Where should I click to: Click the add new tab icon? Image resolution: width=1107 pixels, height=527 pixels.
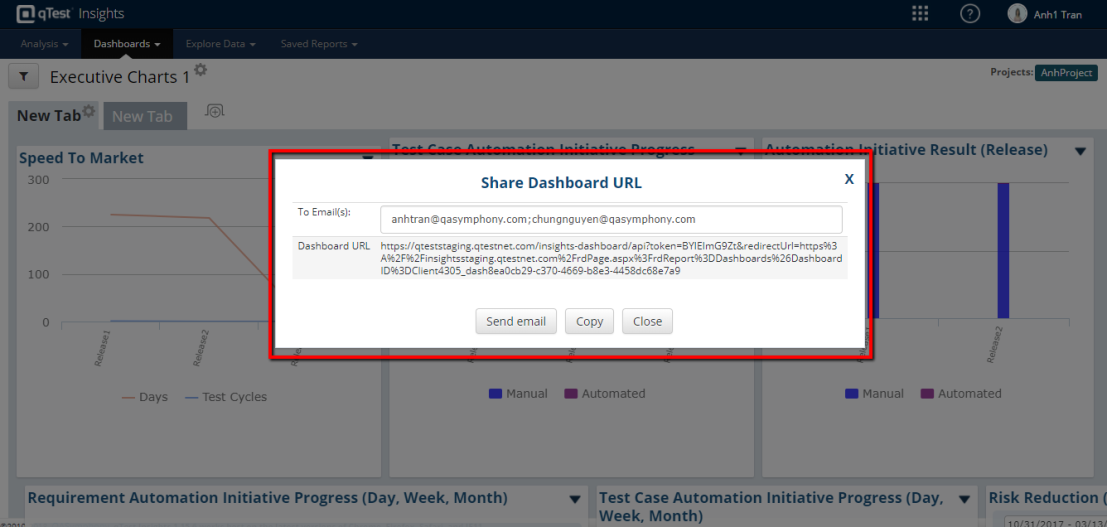[215, 110]
